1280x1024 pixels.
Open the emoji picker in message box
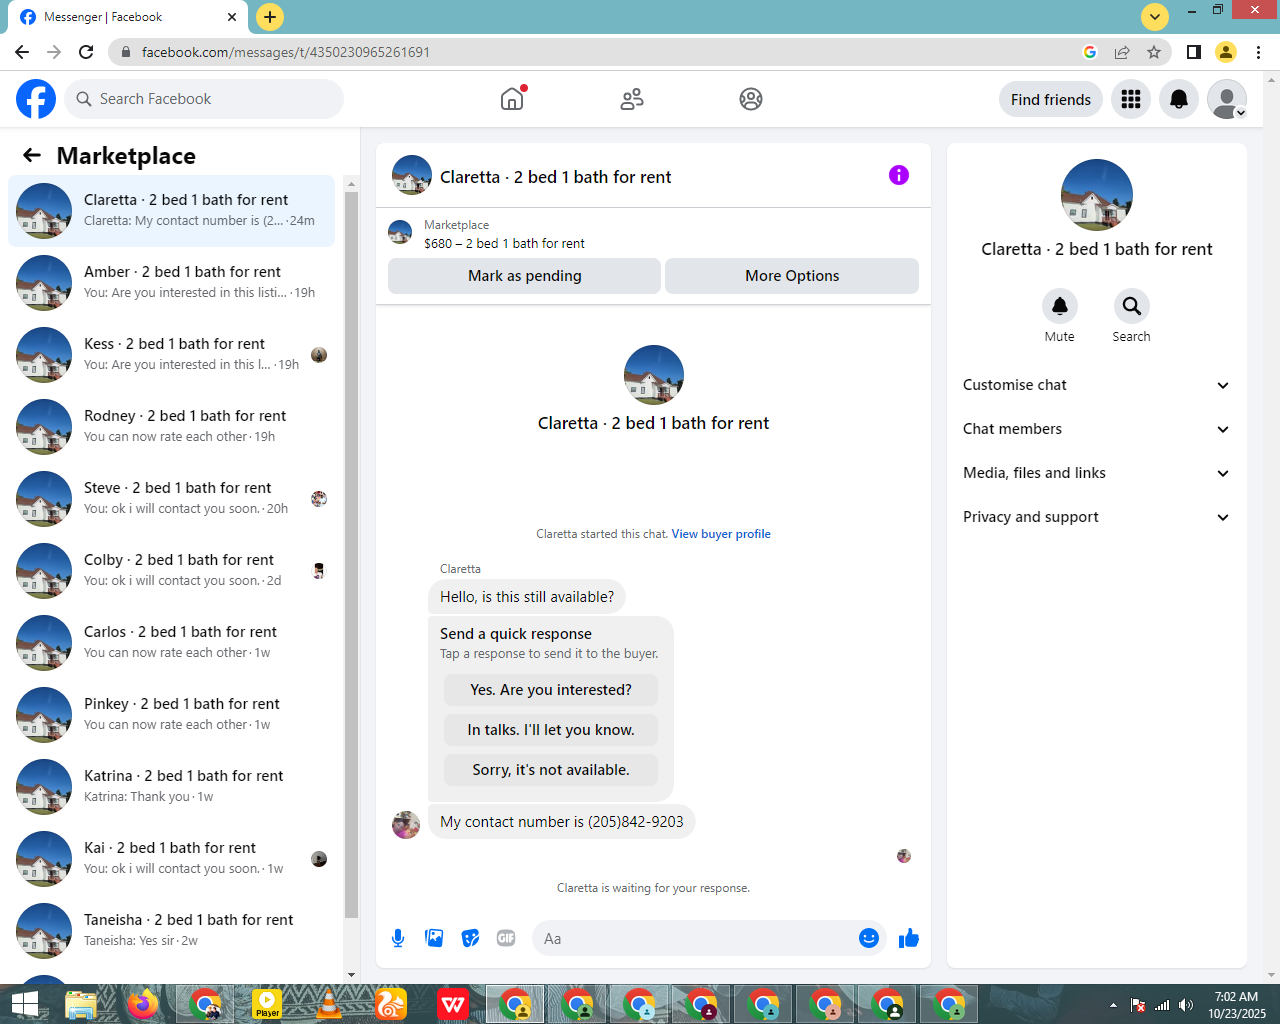[x=869, y=938]
